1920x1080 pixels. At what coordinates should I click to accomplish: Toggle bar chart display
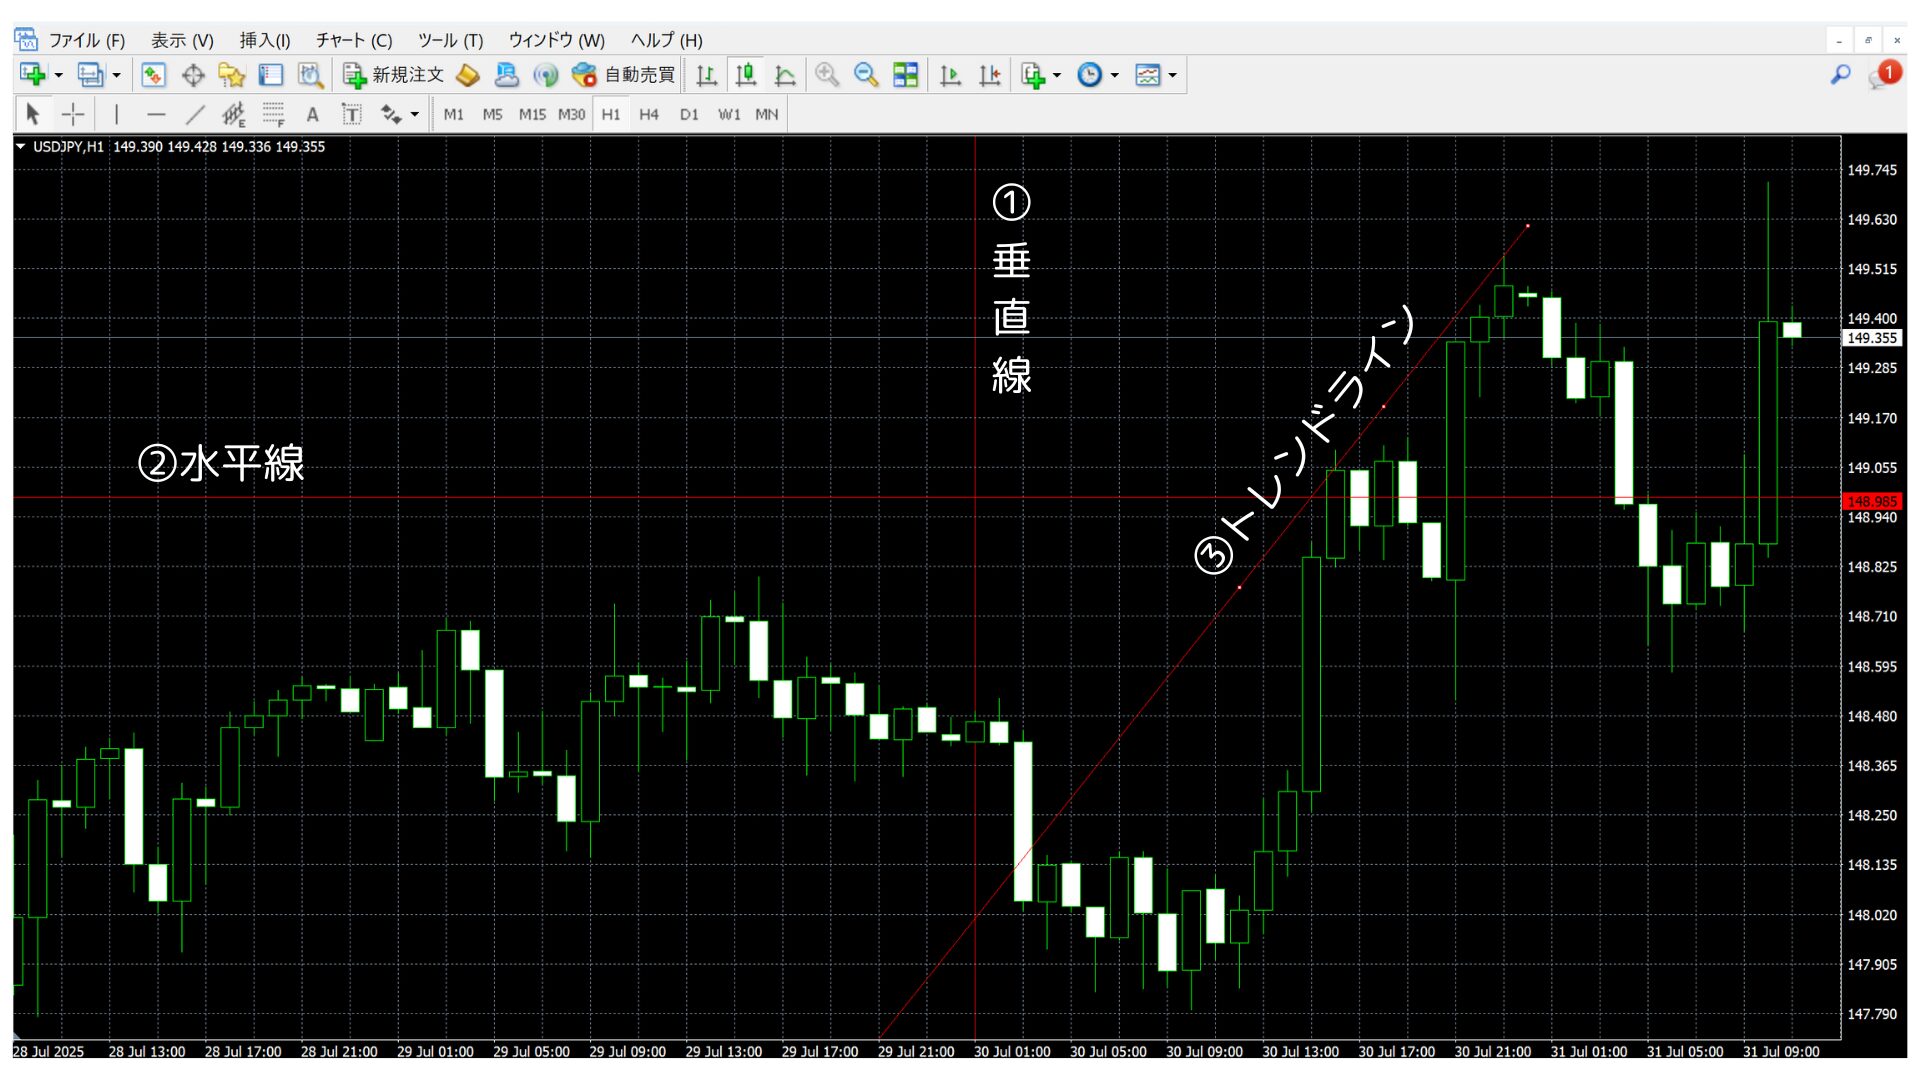[706, 75]
